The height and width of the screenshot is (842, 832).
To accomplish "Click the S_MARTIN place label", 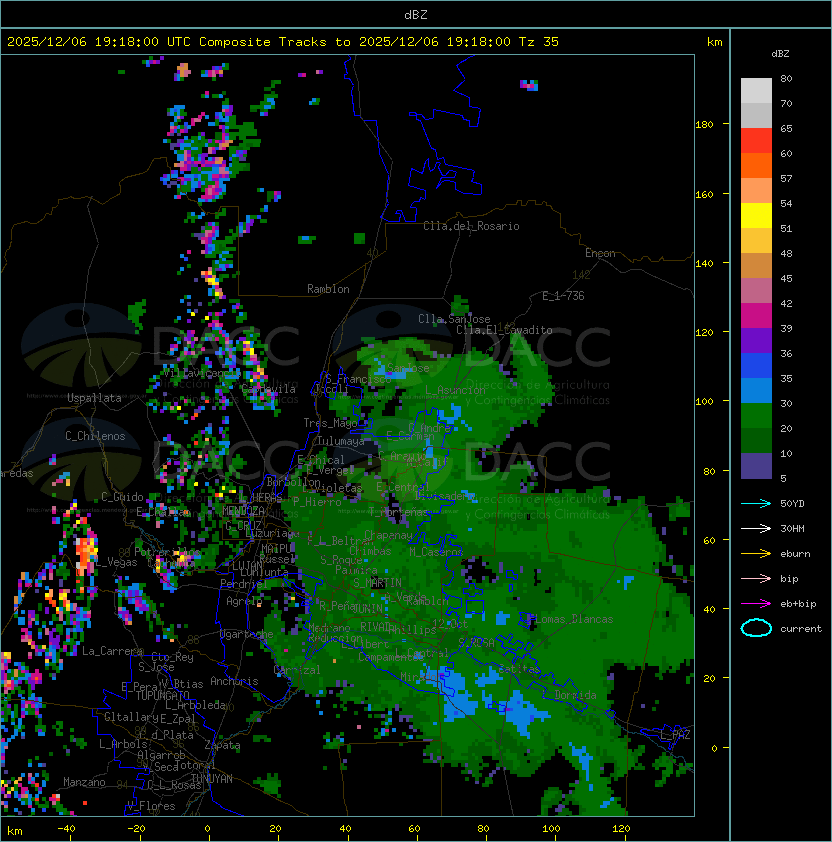I will (x=377, y=583).
